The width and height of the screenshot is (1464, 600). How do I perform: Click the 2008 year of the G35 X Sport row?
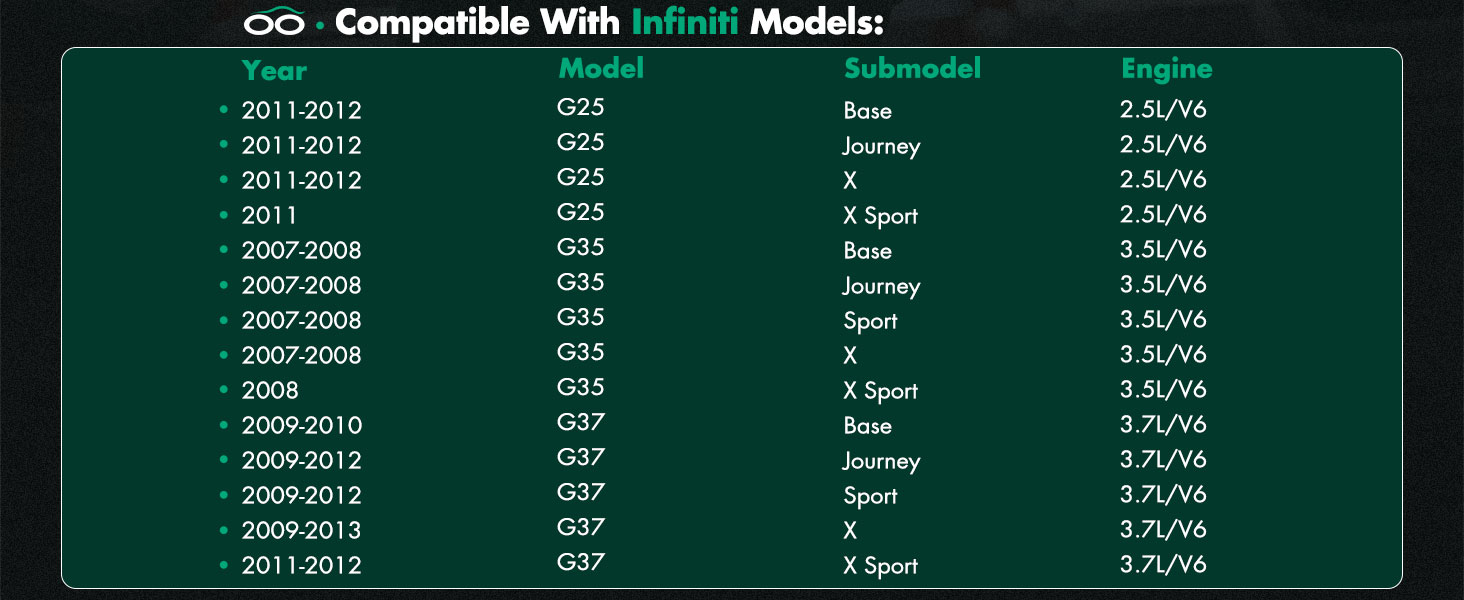270,390
